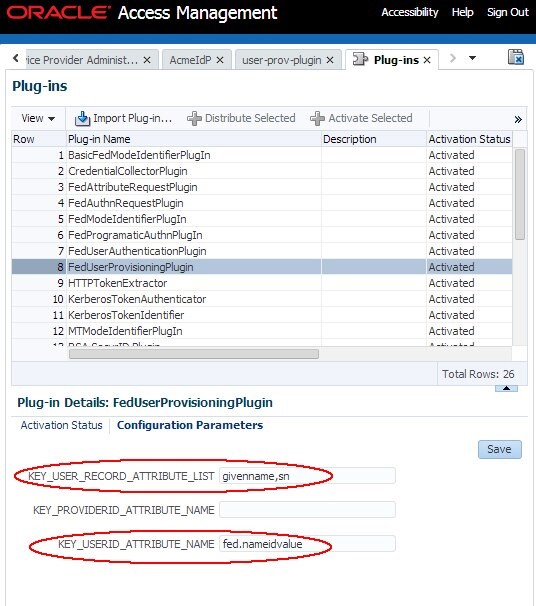Switch to the AcmeIdP tab

point(191,60)
